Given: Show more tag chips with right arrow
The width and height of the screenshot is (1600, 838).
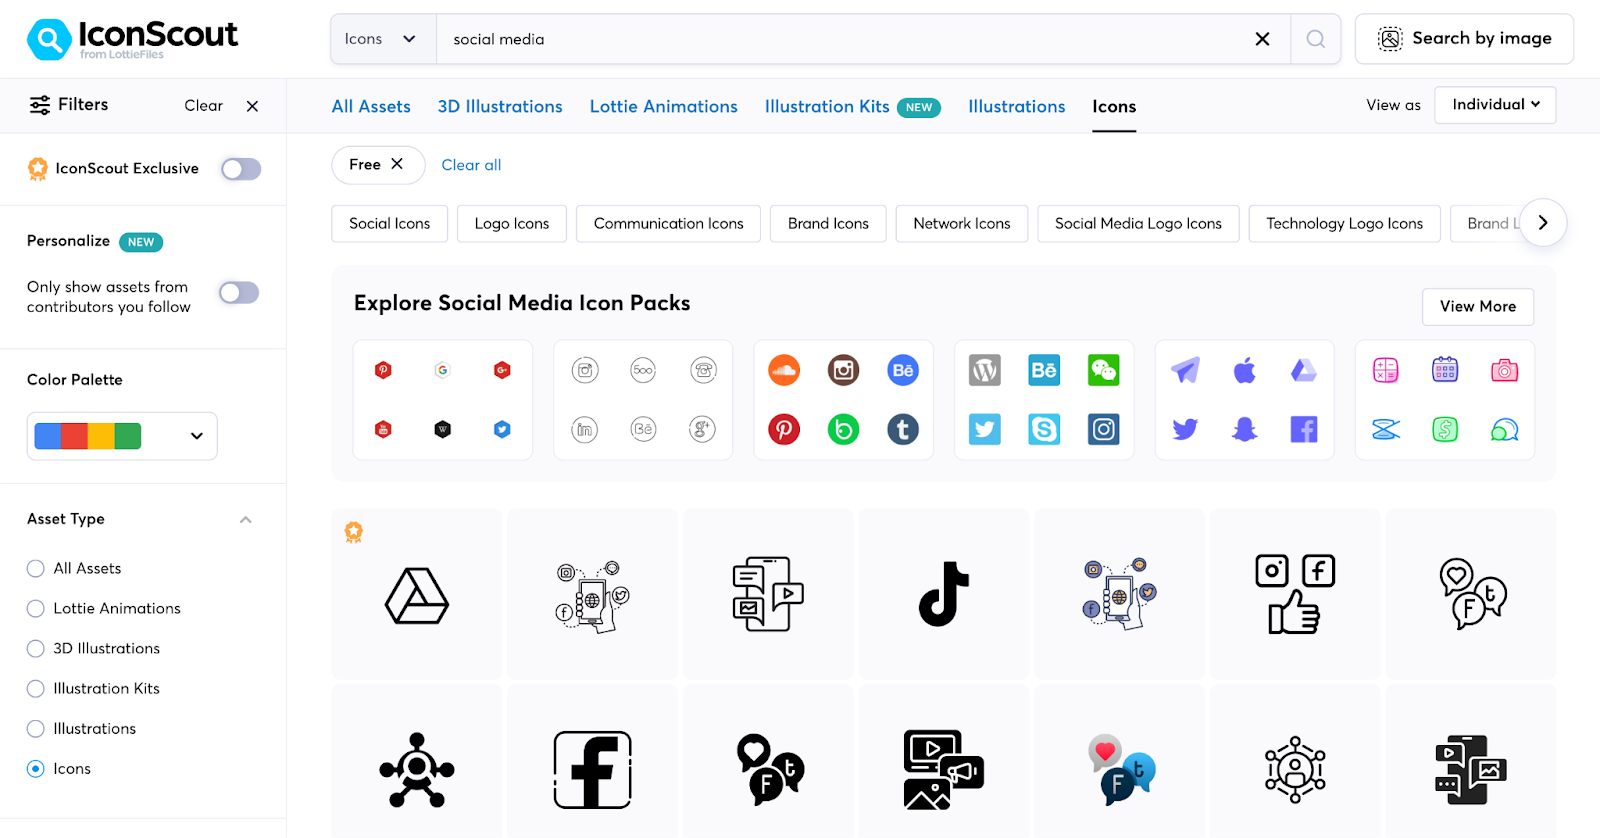Looking at the screenshot, I should [x=1542, y=223].
